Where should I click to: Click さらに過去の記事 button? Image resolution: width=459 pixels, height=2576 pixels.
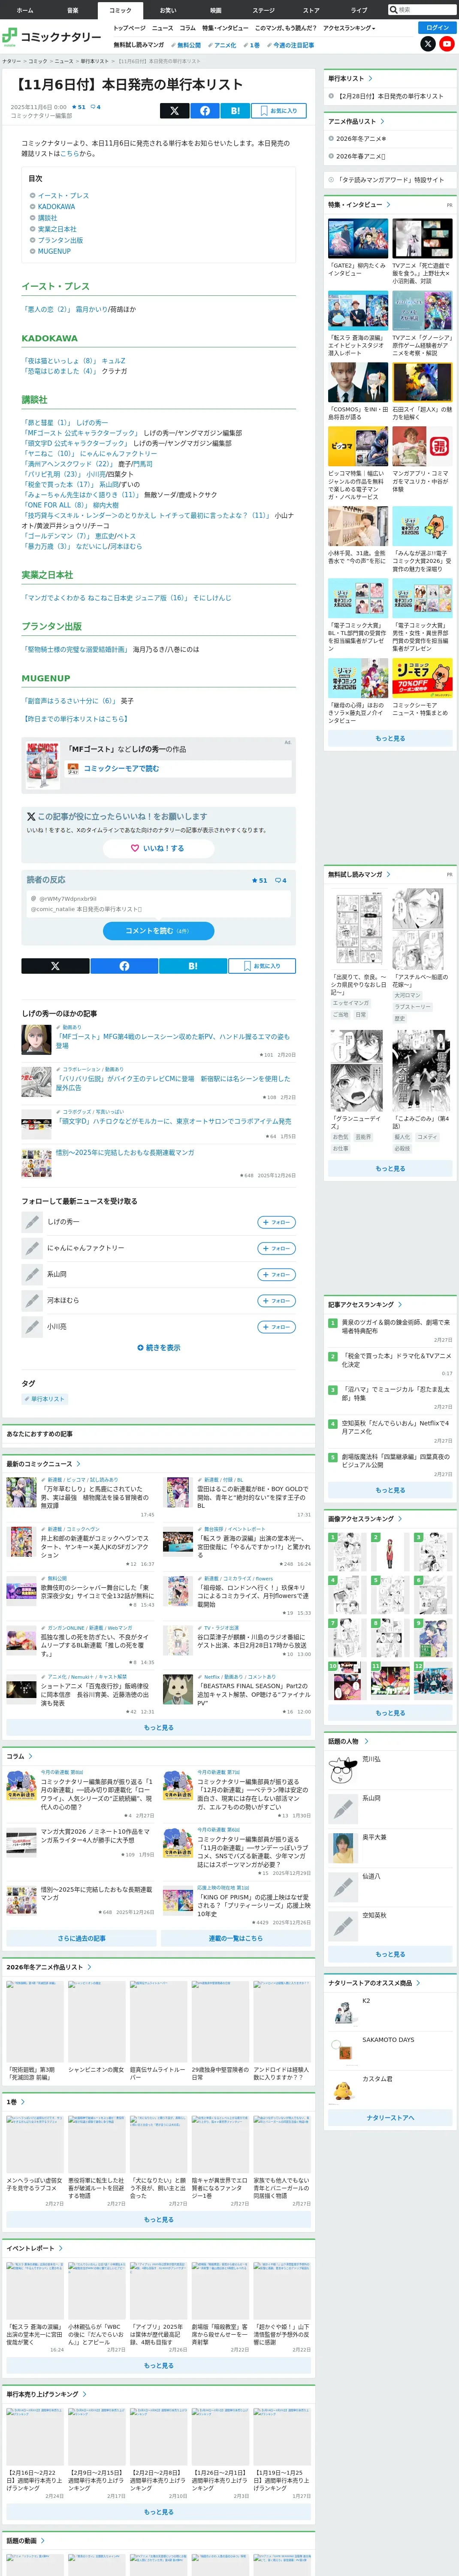pos(81,1938)
